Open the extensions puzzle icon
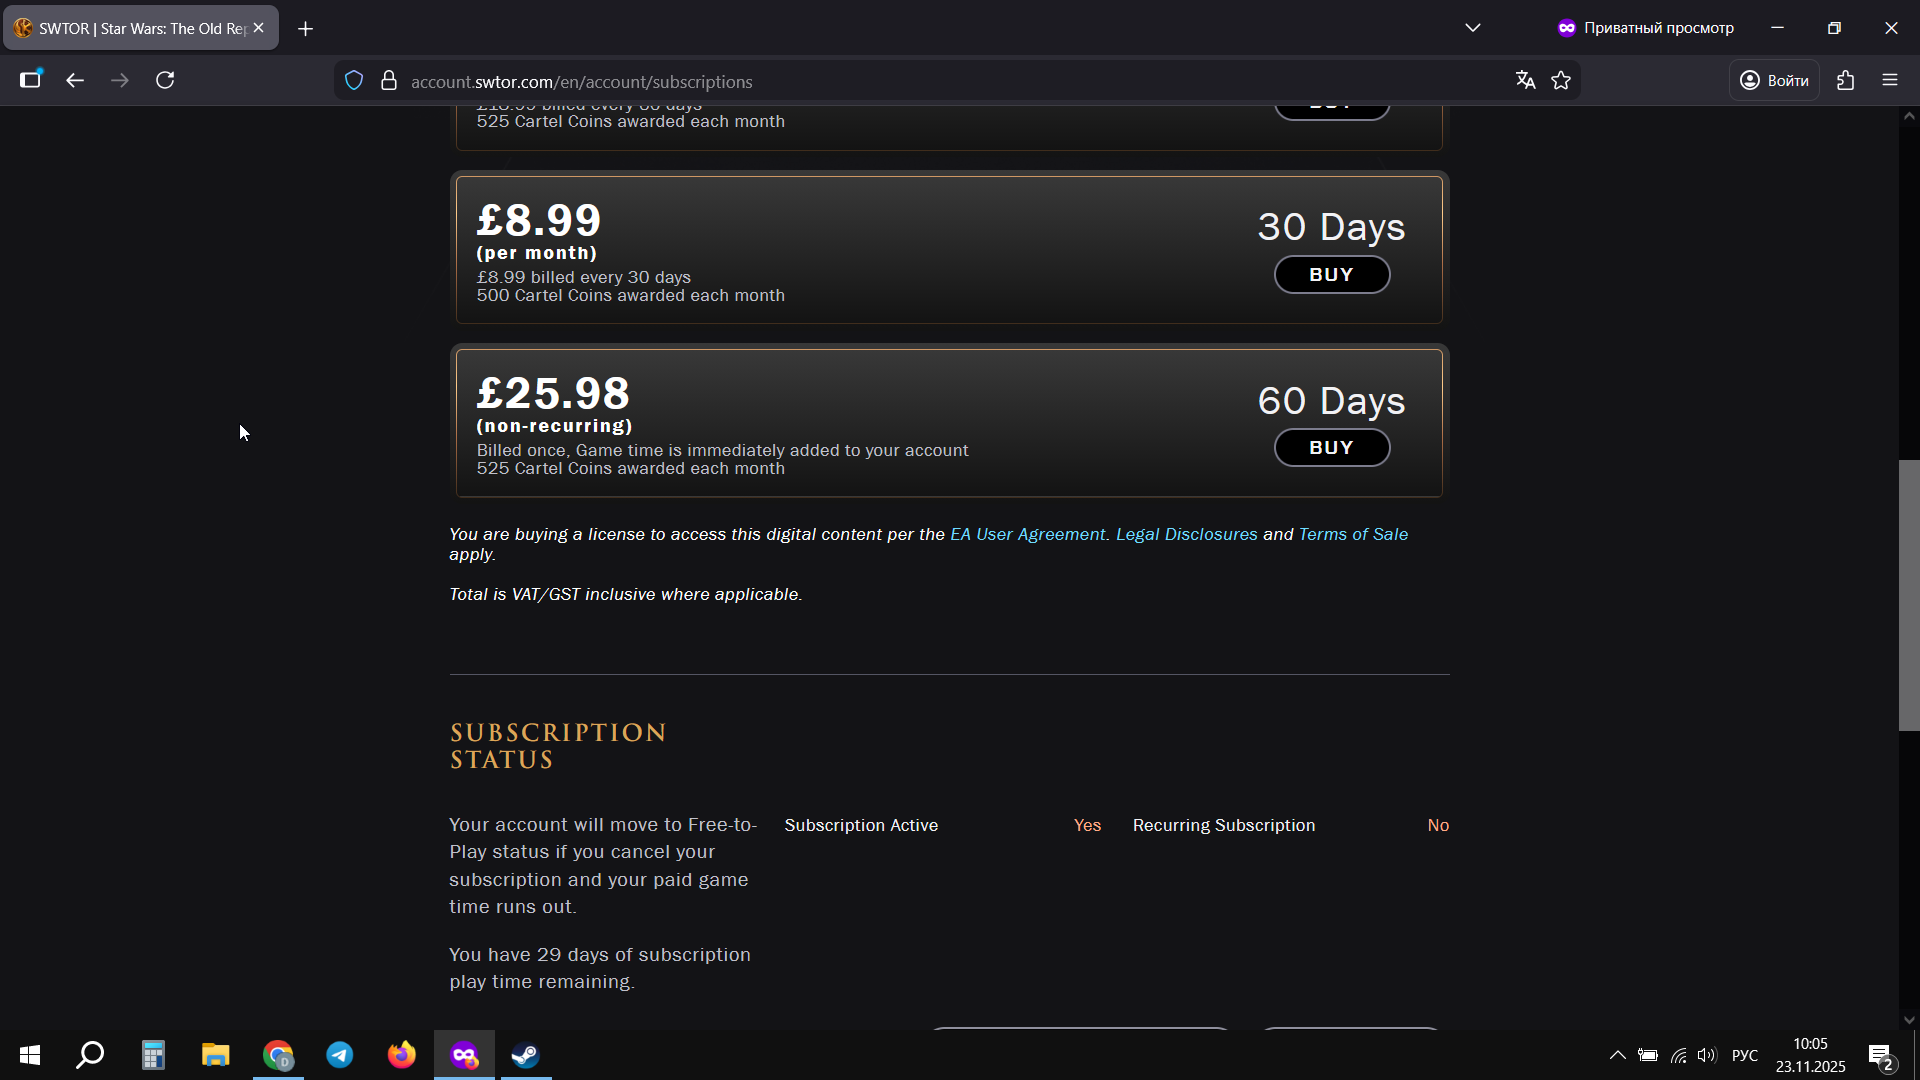The width and height of the screenshot is (1920, 1080). [x=1845, y=81]
